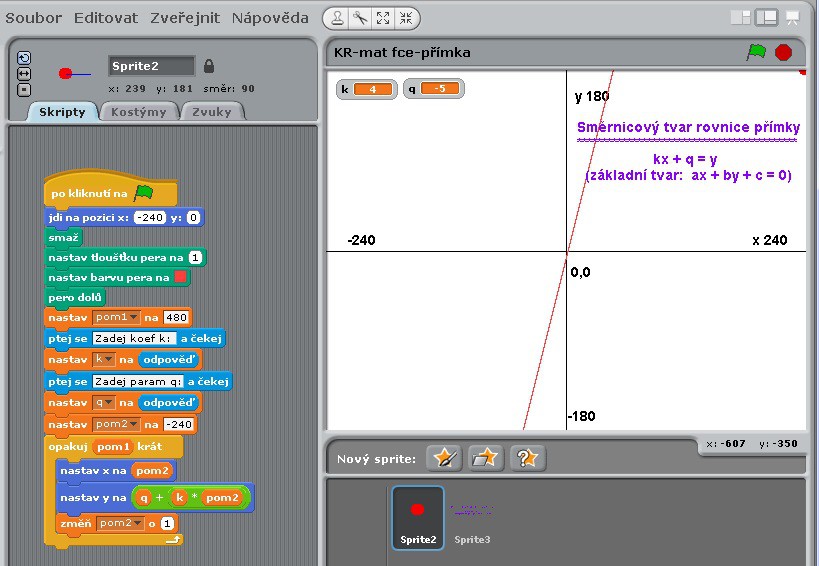Select the scissors delete tool
819x566 pixels.
click(x=360, y=18)
